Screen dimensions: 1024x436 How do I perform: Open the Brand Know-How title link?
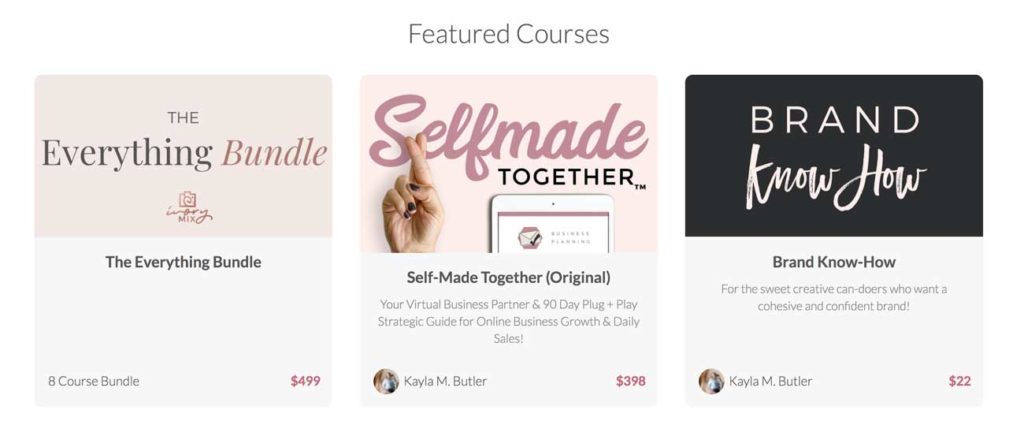[x=834, y=262]
